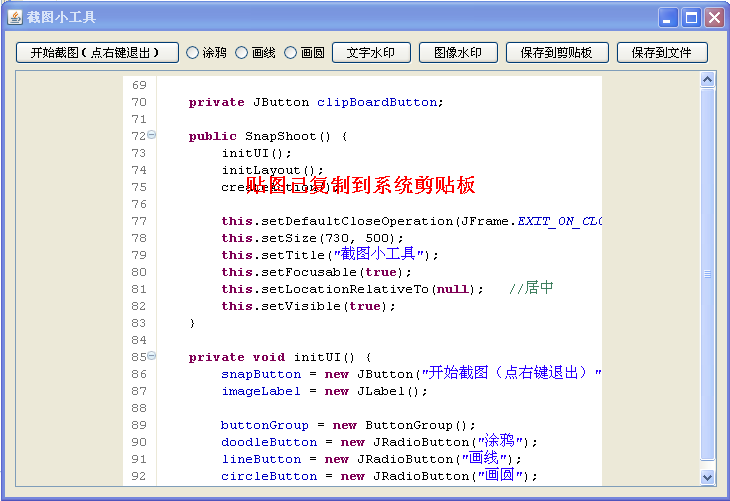
Task: Start a screenshot with 开始截图 button
Action: [97, 53]
